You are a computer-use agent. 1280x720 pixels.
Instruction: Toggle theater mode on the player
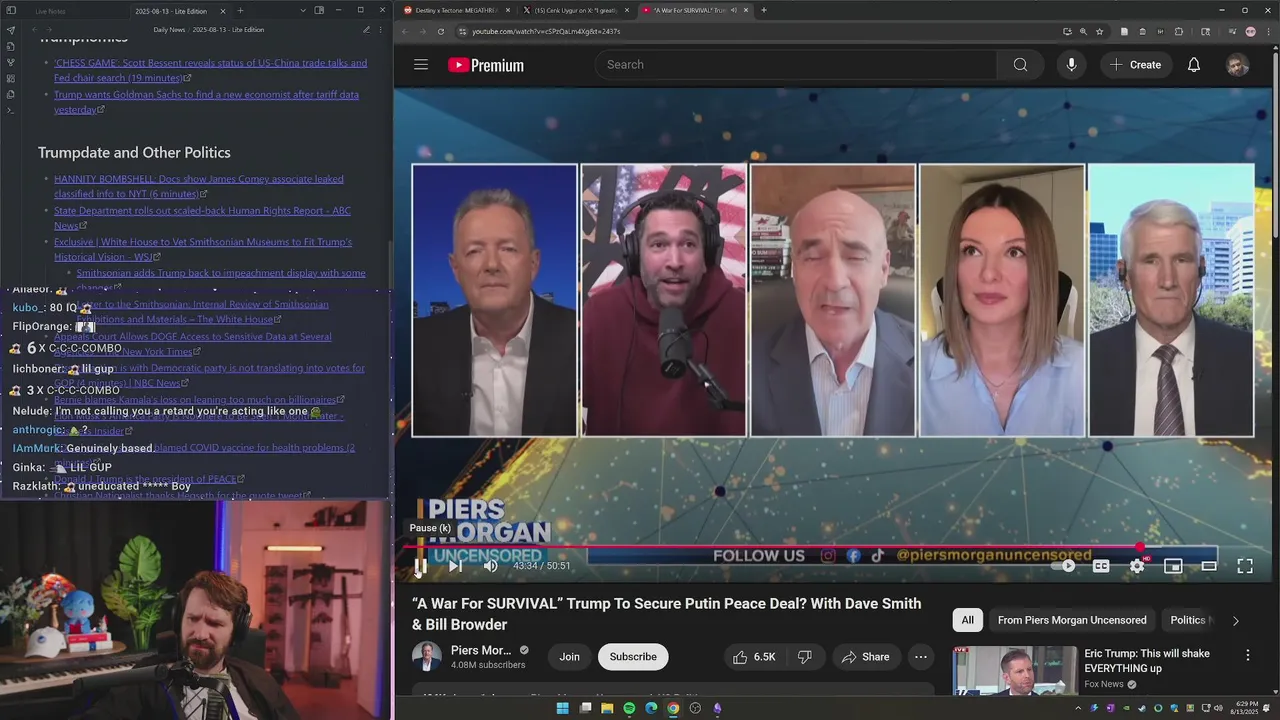(x=1209, y=566)
